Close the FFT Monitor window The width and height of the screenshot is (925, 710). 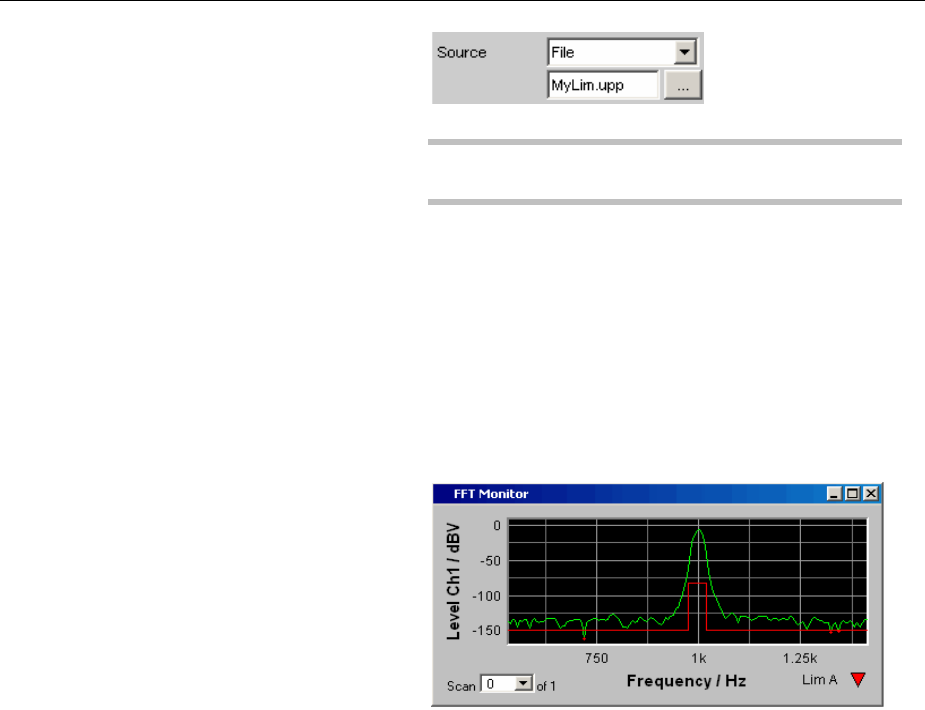click(871, 494)
